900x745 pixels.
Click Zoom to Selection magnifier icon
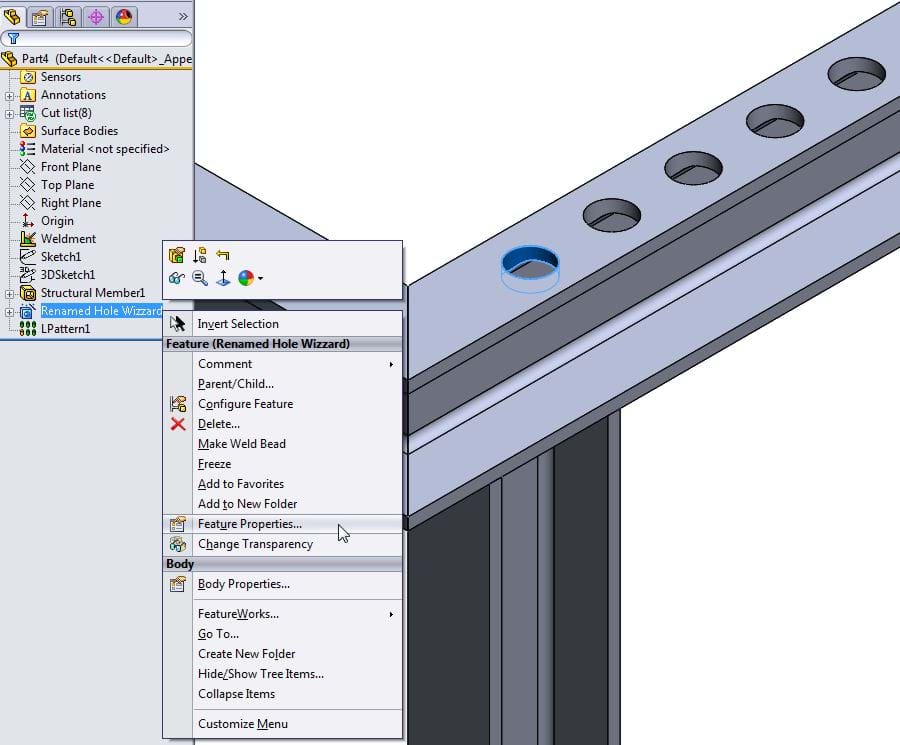[x=200, y=279]
